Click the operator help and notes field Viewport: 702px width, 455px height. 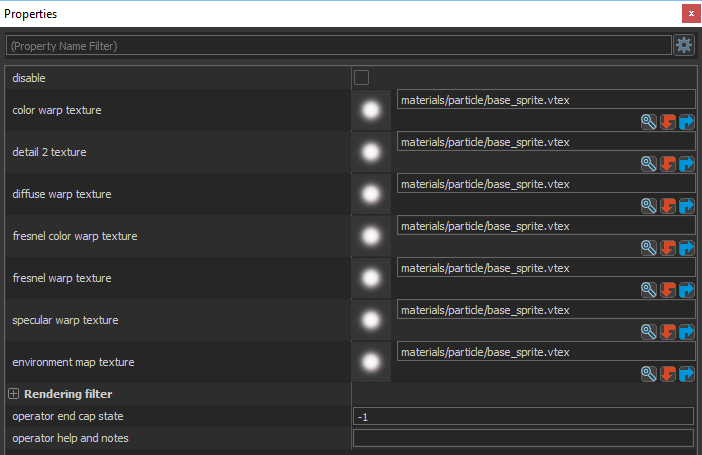pyautogui.click(x=523, y=438)
